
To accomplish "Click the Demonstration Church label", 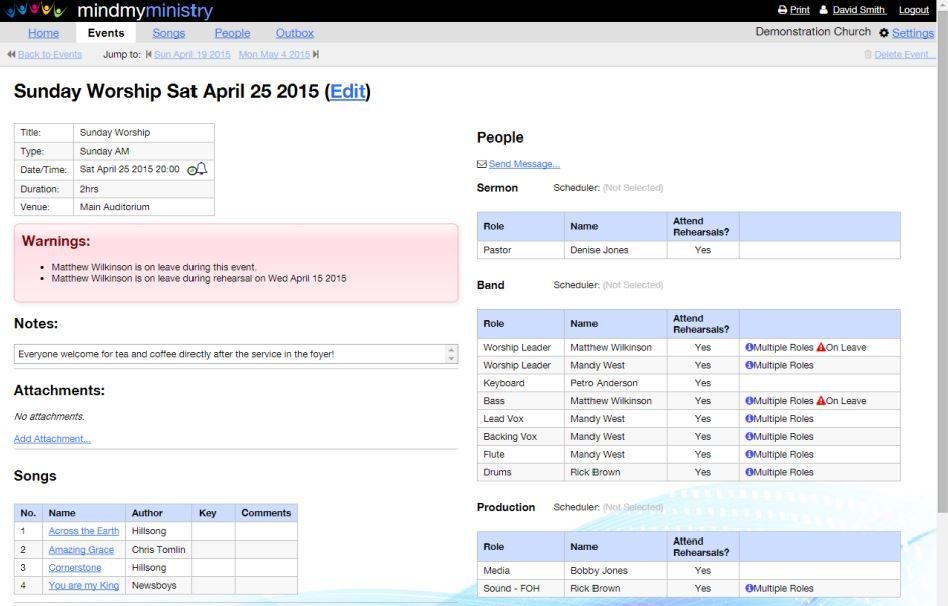I will (813, 31).
